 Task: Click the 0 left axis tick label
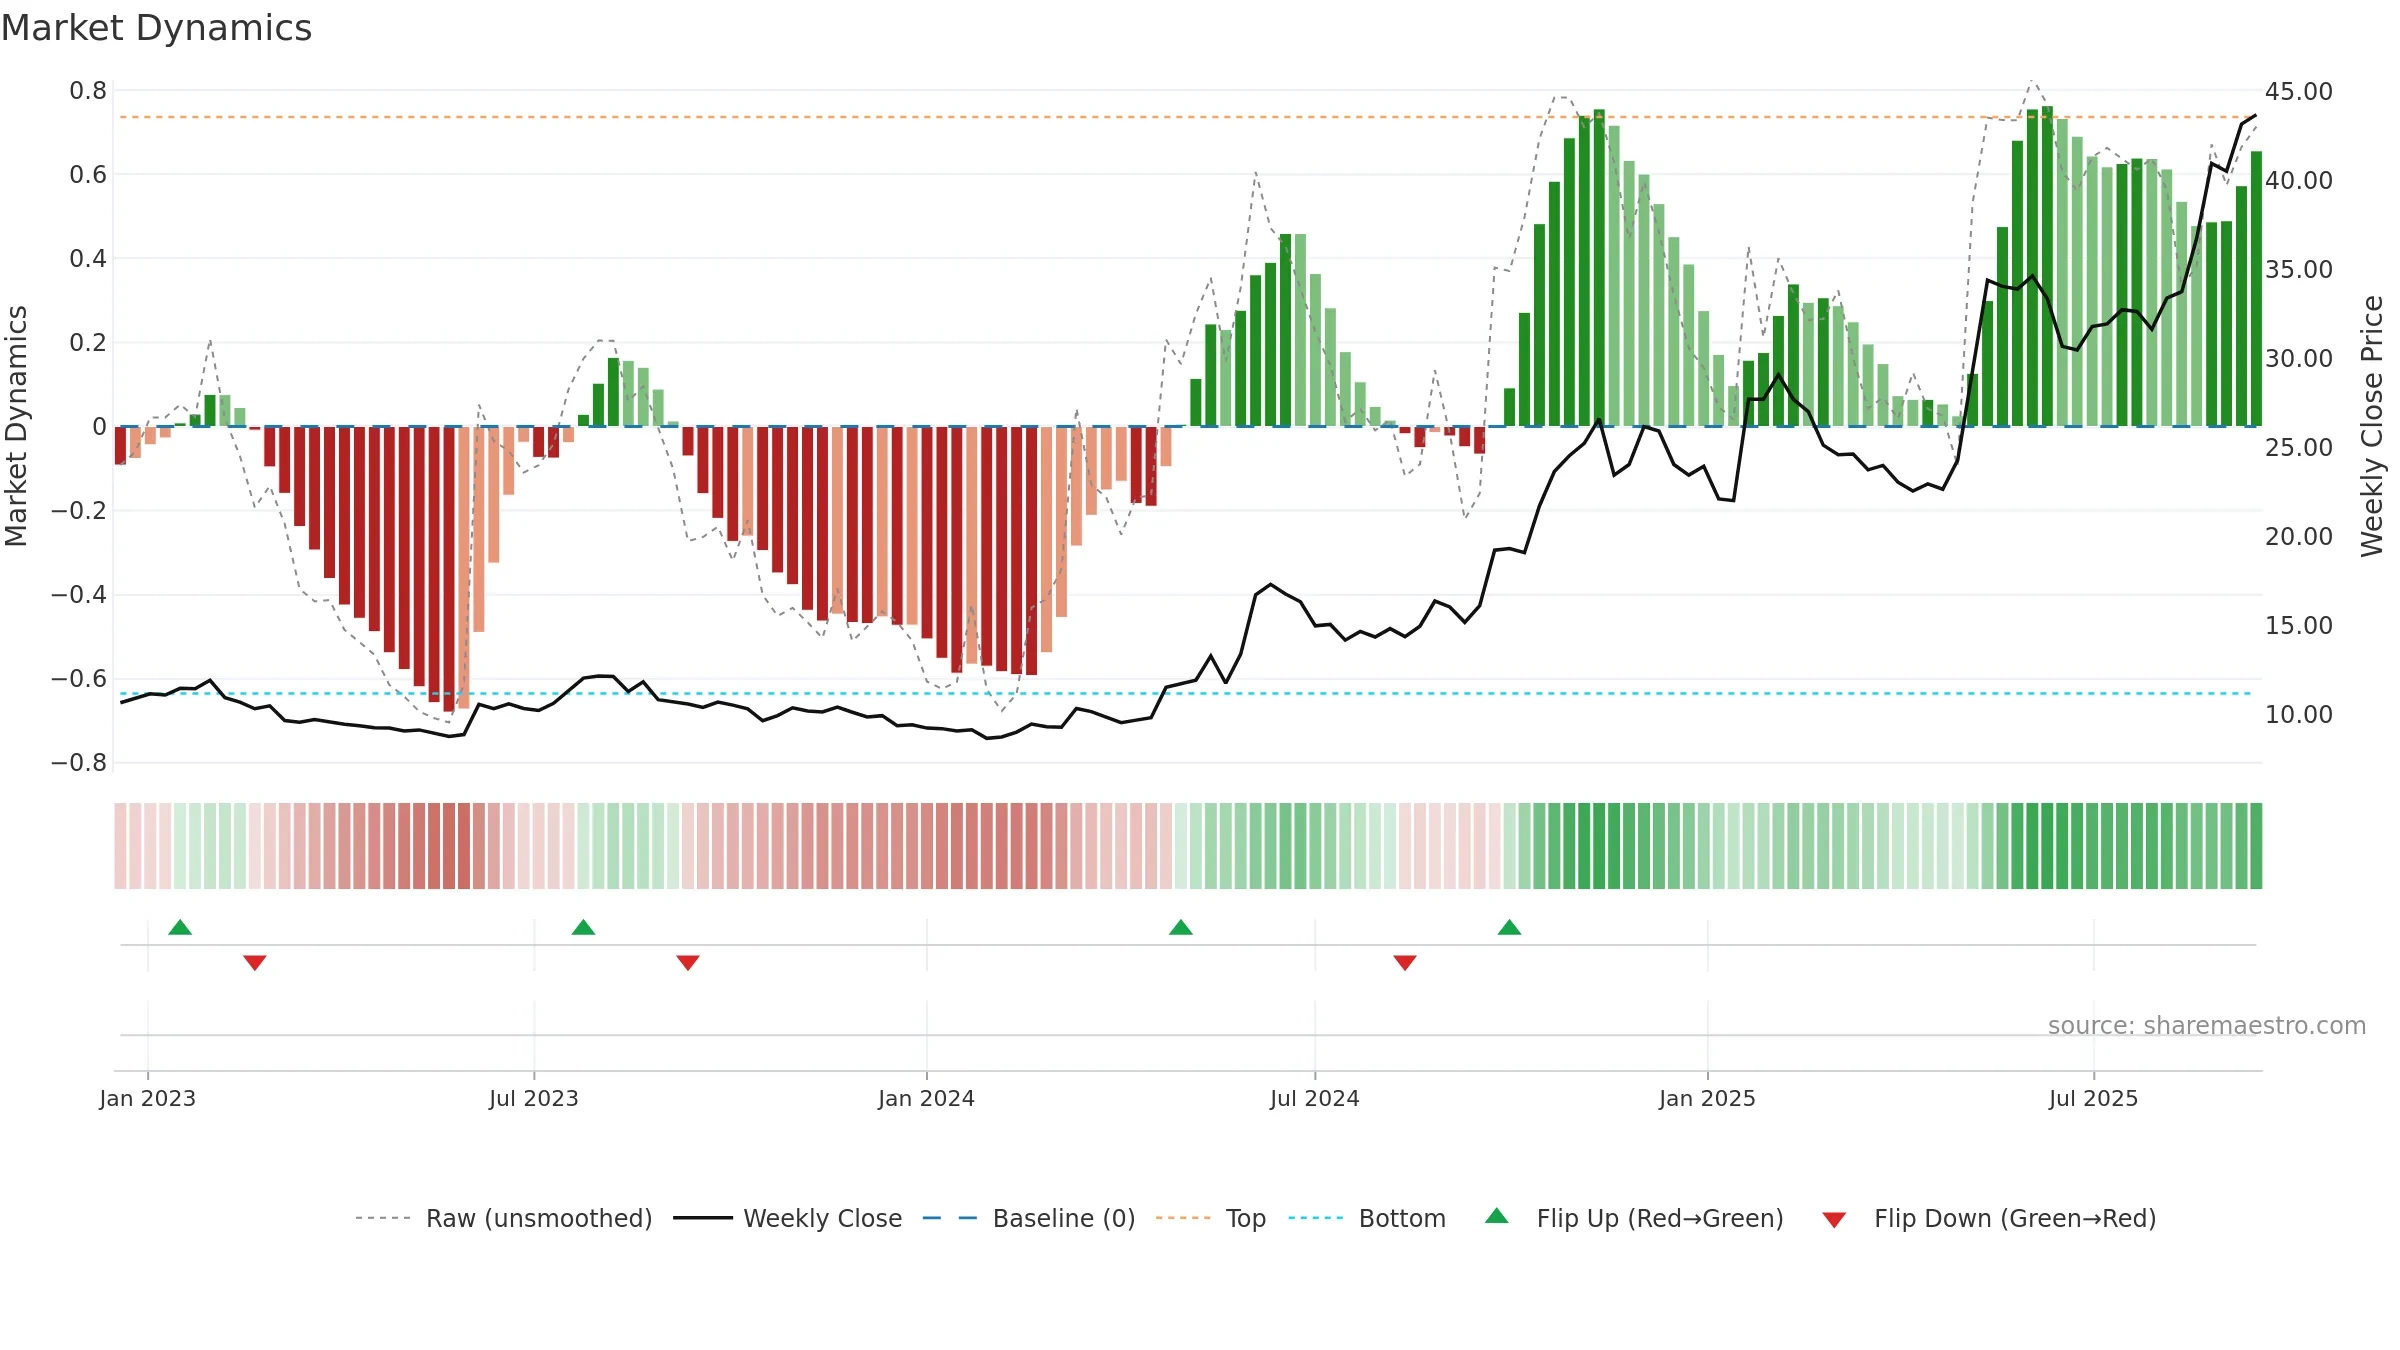(x=99, y=427)
